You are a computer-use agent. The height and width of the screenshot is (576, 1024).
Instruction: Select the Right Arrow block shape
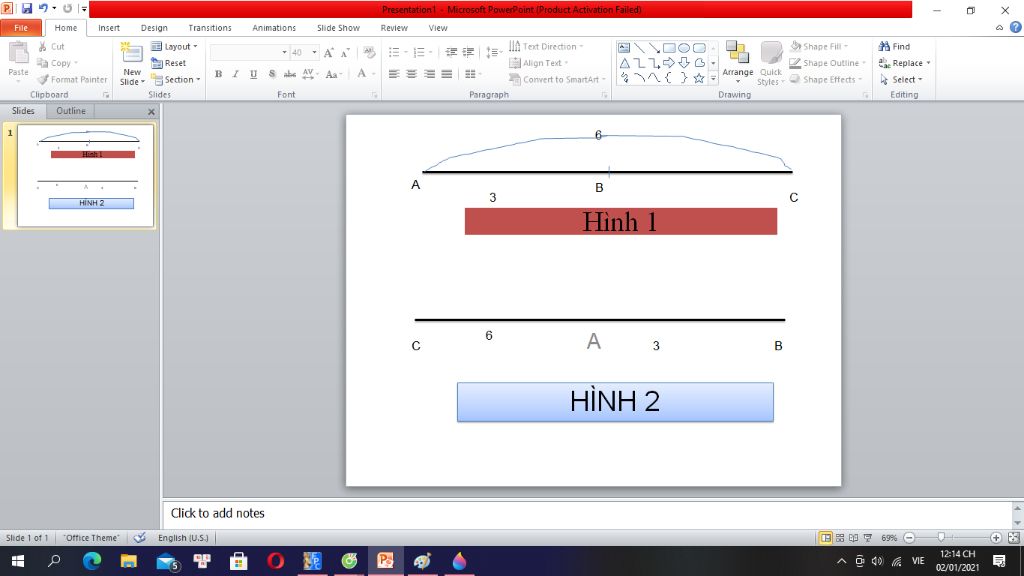[669, 63]
